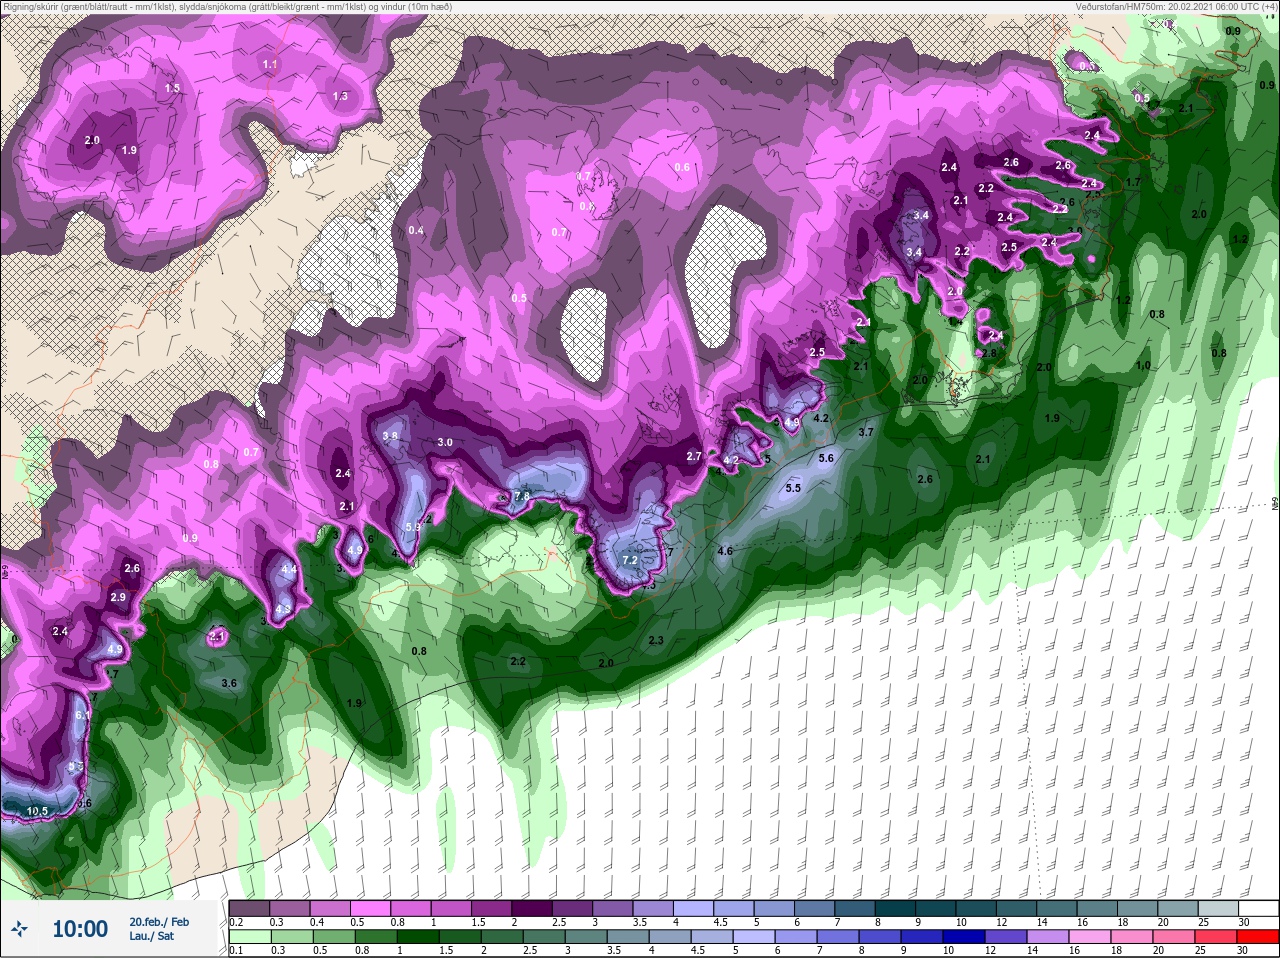Viewport: 1280px width, 958px height.
Task: Click the 2.7 snowfall value on map
Action: 694,456
